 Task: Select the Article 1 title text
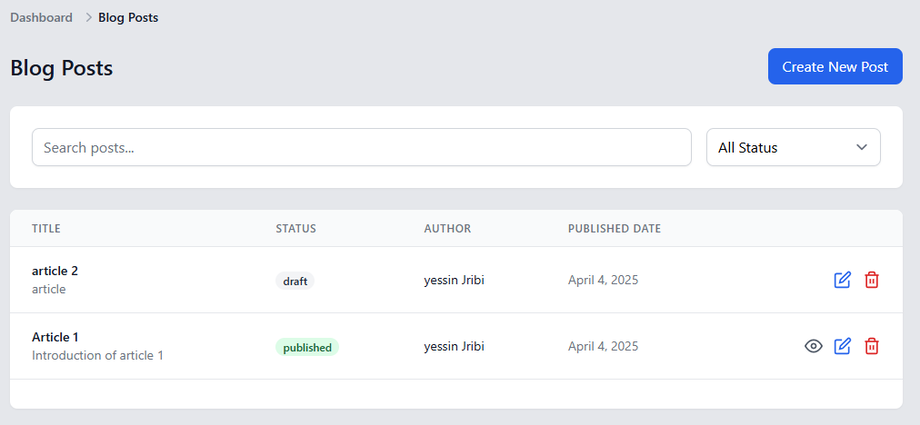[56, 337]
